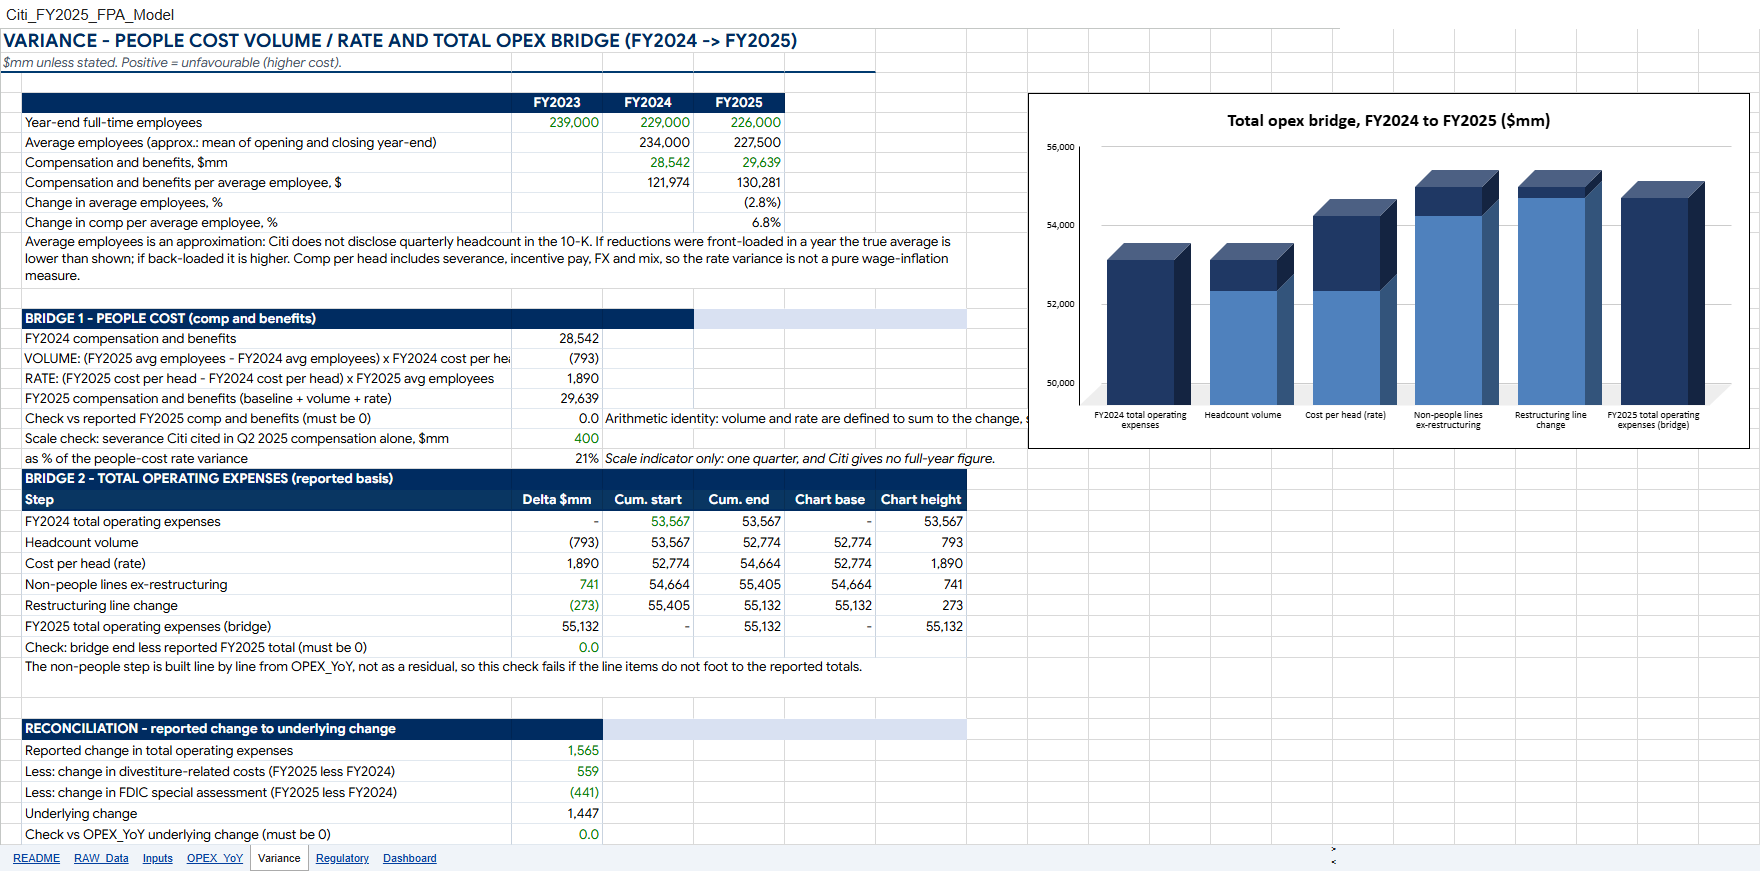
Task: Click the (2.8%) change in employees cell
Action: (x=761, y=202)
